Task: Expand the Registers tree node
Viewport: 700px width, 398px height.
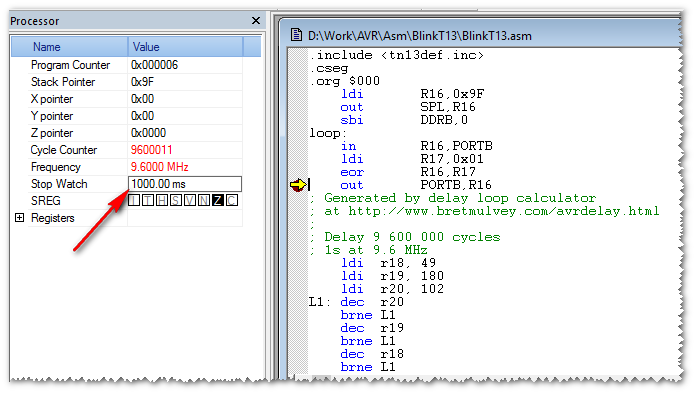Action: point(19,218)
